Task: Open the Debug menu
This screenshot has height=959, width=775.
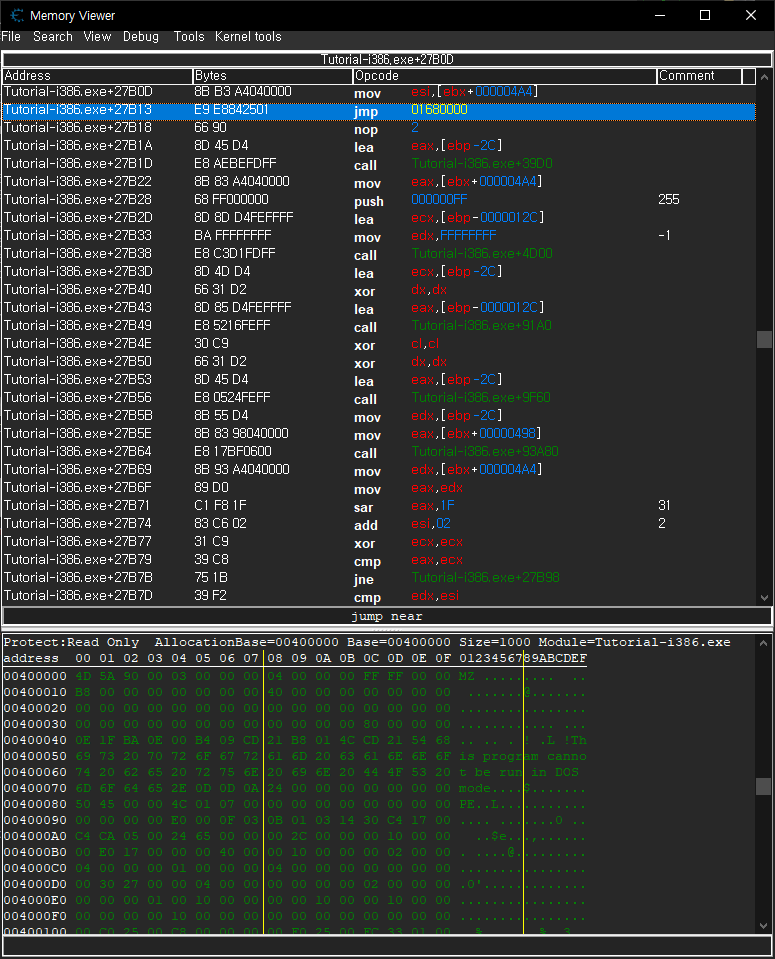Action: pyautogui.click(x=141, y=37)
